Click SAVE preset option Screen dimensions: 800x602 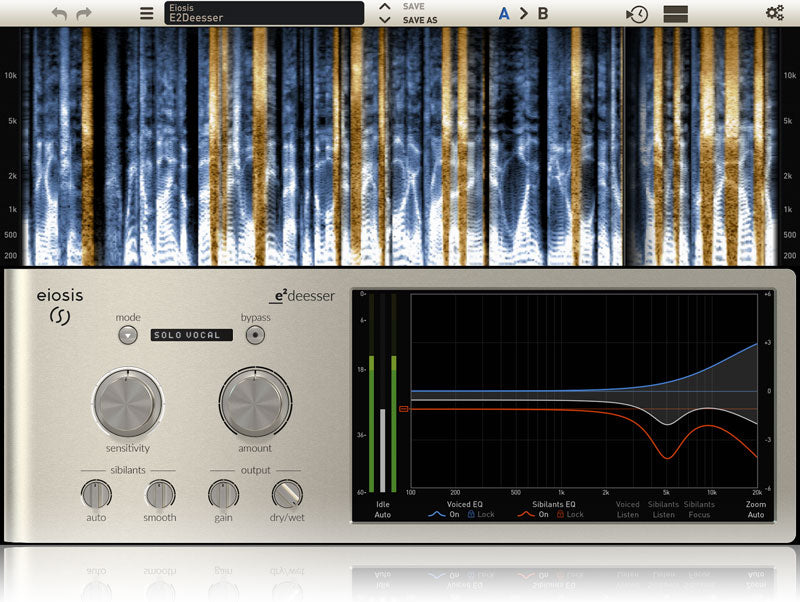click(x=414, y=7)
